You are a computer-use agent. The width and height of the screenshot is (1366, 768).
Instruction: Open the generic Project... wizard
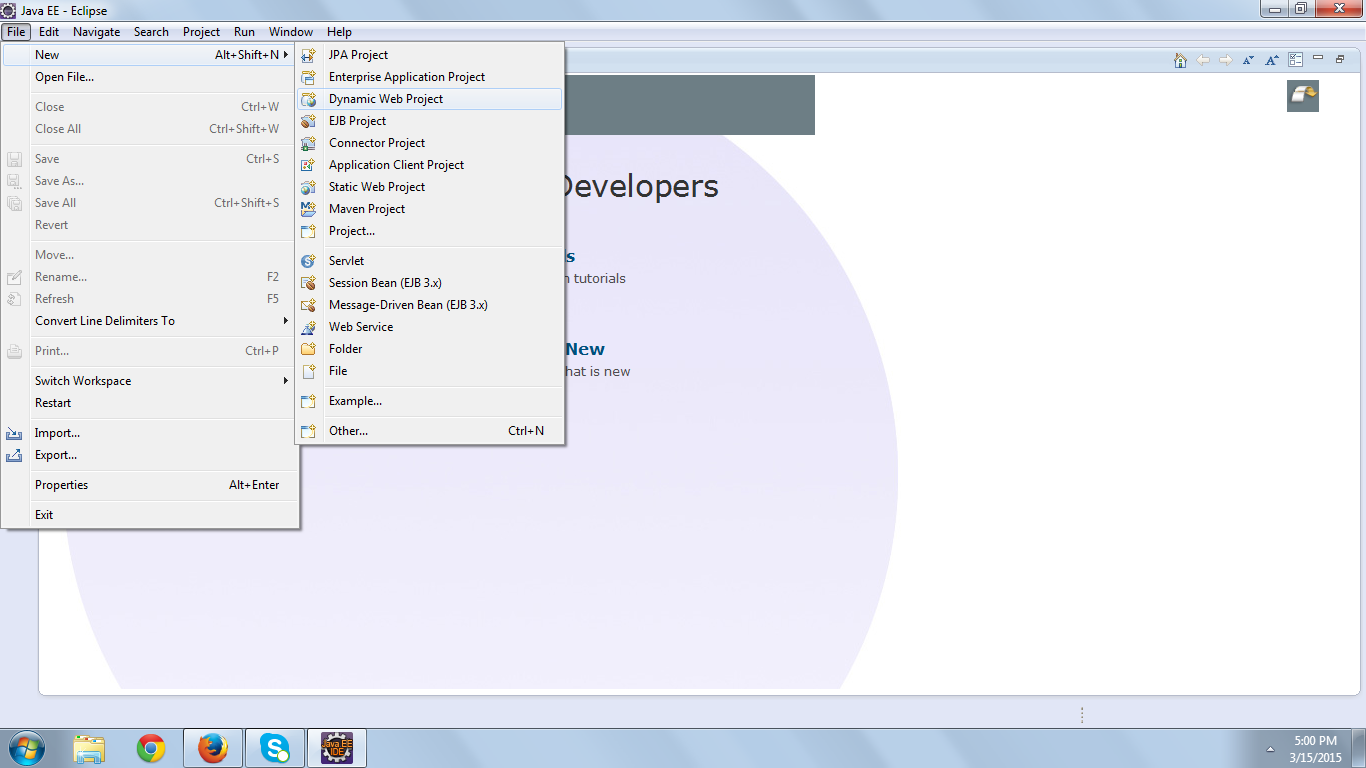(x=430, y=231)
